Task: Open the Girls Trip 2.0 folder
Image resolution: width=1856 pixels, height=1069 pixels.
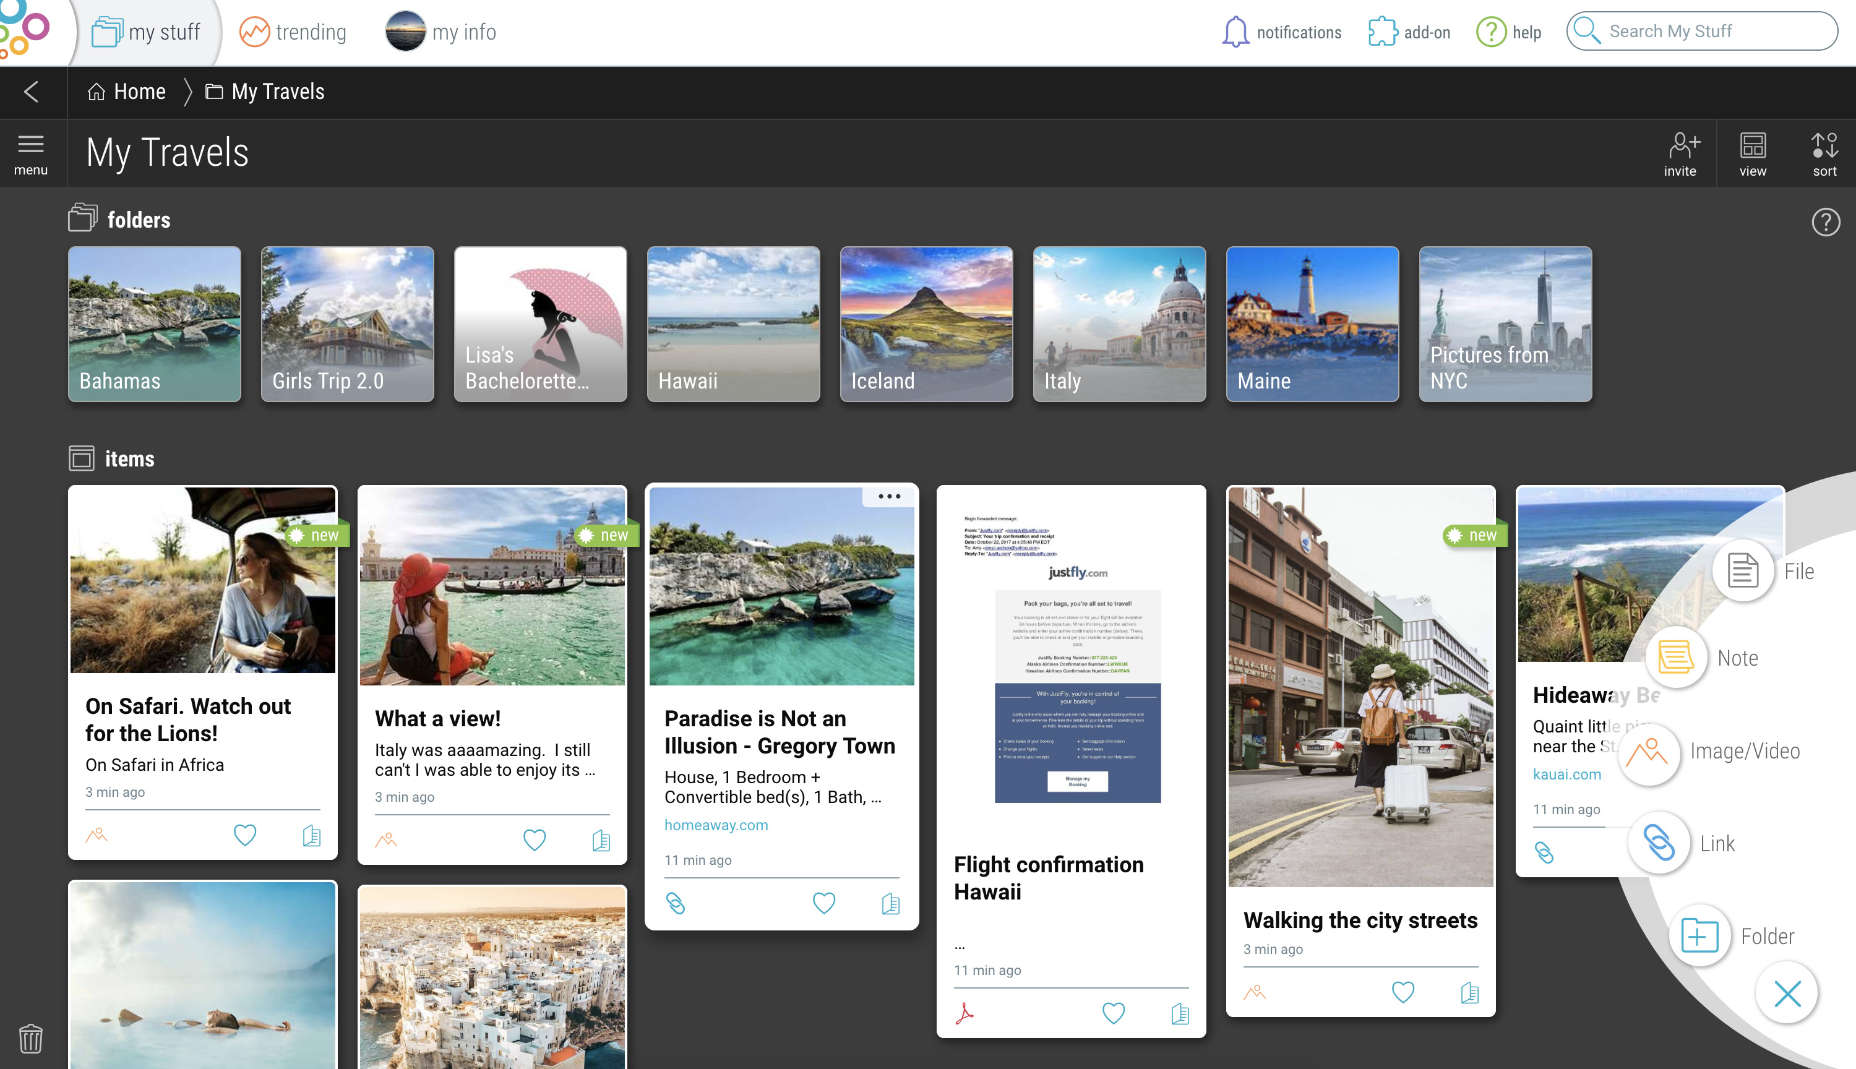Action: point(347,324)
